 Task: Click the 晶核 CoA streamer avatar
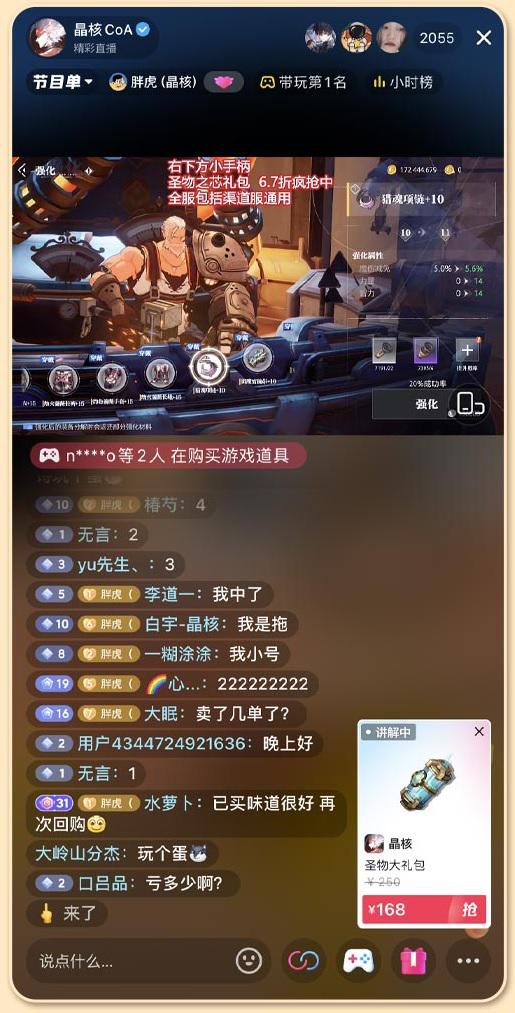point(48,37)
